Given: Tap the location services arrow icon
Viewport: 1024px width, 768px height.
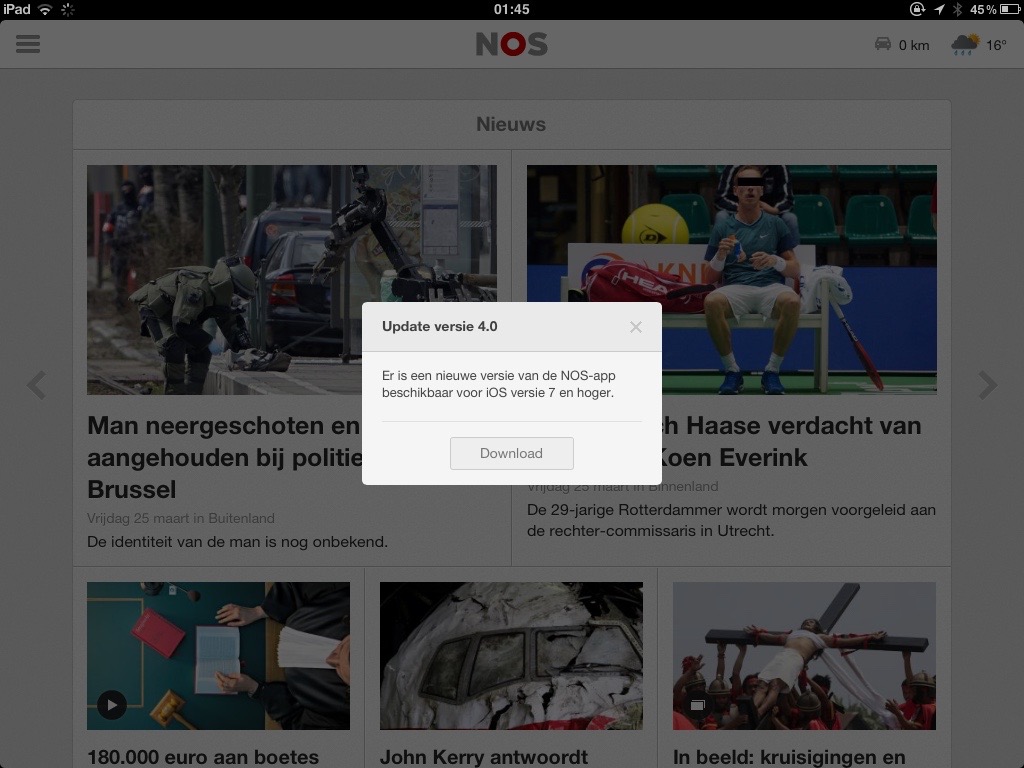Looking at the screenshot, I should tap(939, 9).
